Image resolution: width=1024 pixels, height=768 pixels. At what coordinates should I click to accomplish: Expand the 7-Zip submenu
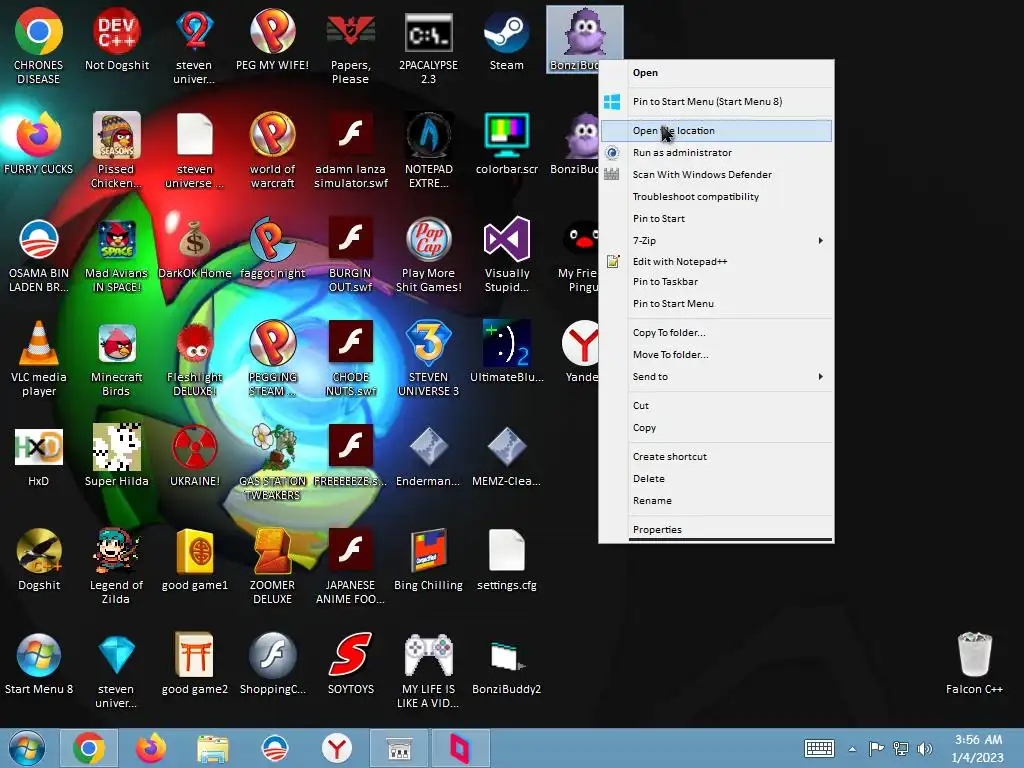pos(716,240)
